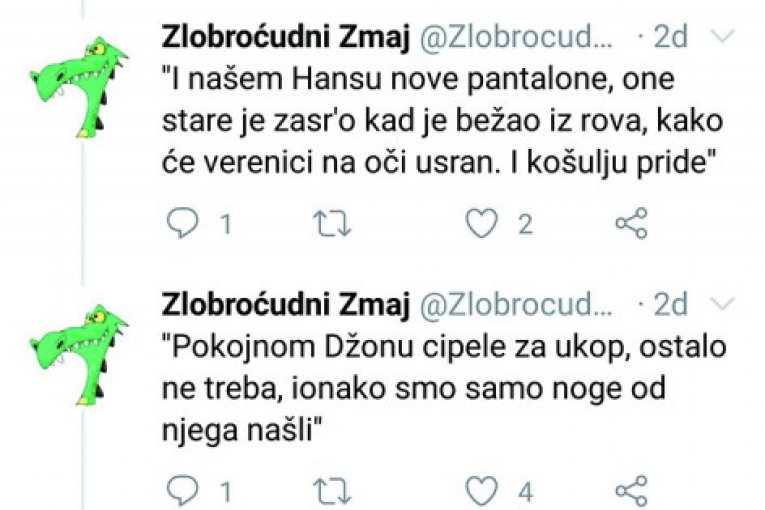The image size is (765, 510).
Task: Open first tweet's 2d timestamp
Action: (670, 37)
